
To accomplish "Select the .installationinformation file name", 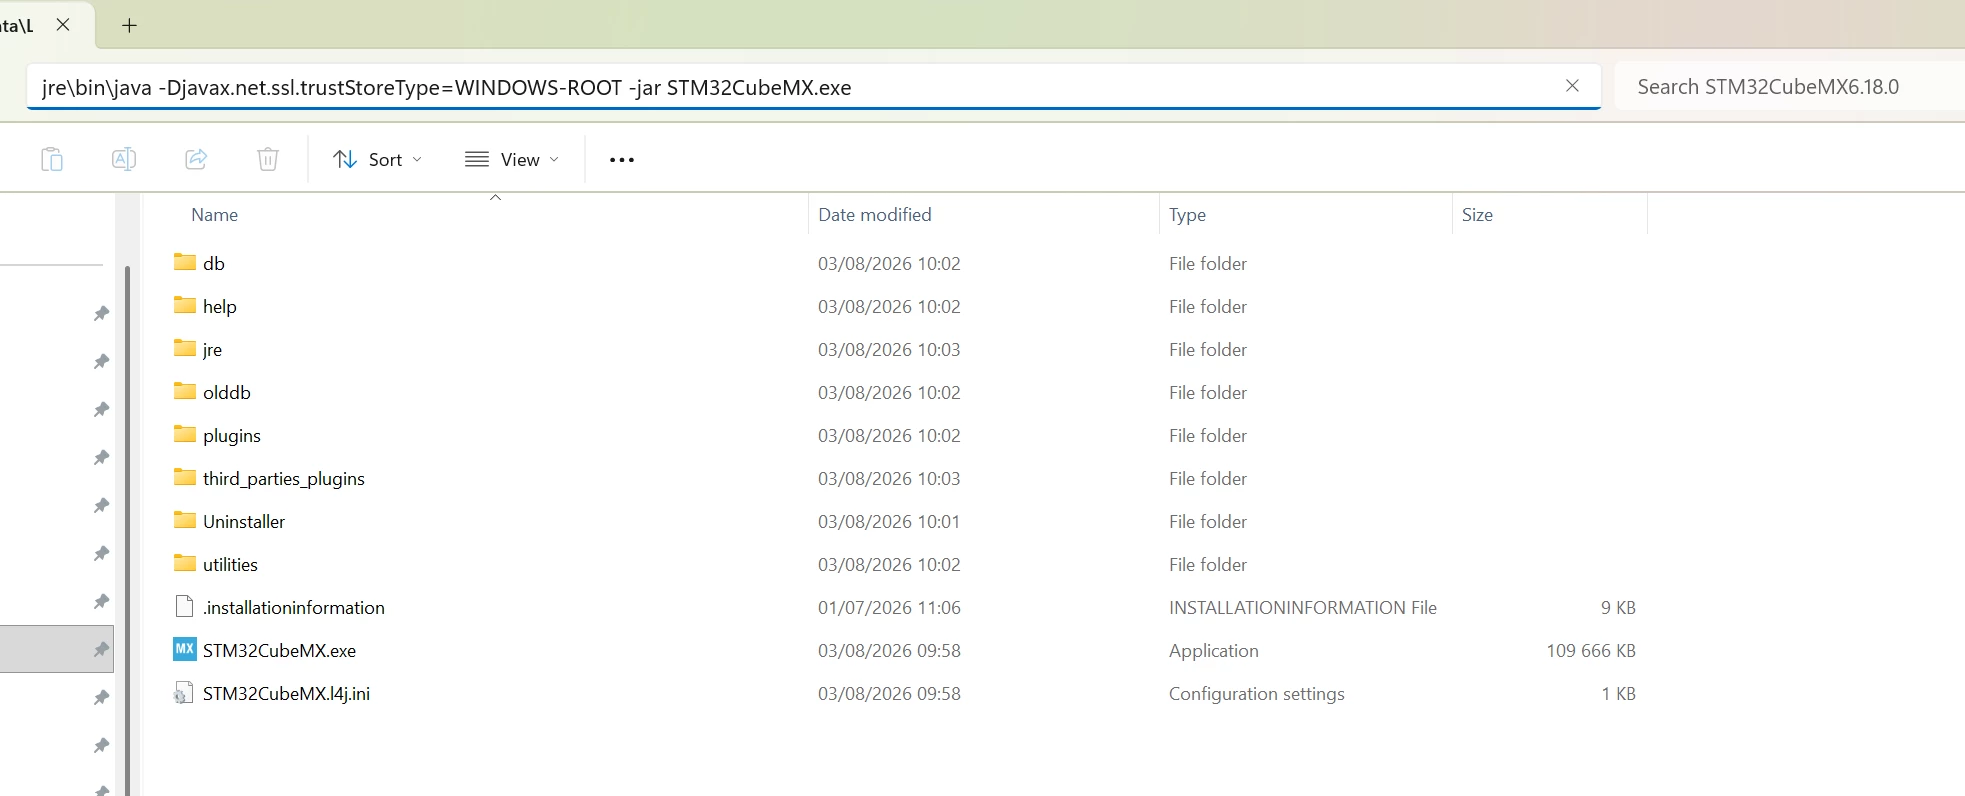I will (294, 608).
